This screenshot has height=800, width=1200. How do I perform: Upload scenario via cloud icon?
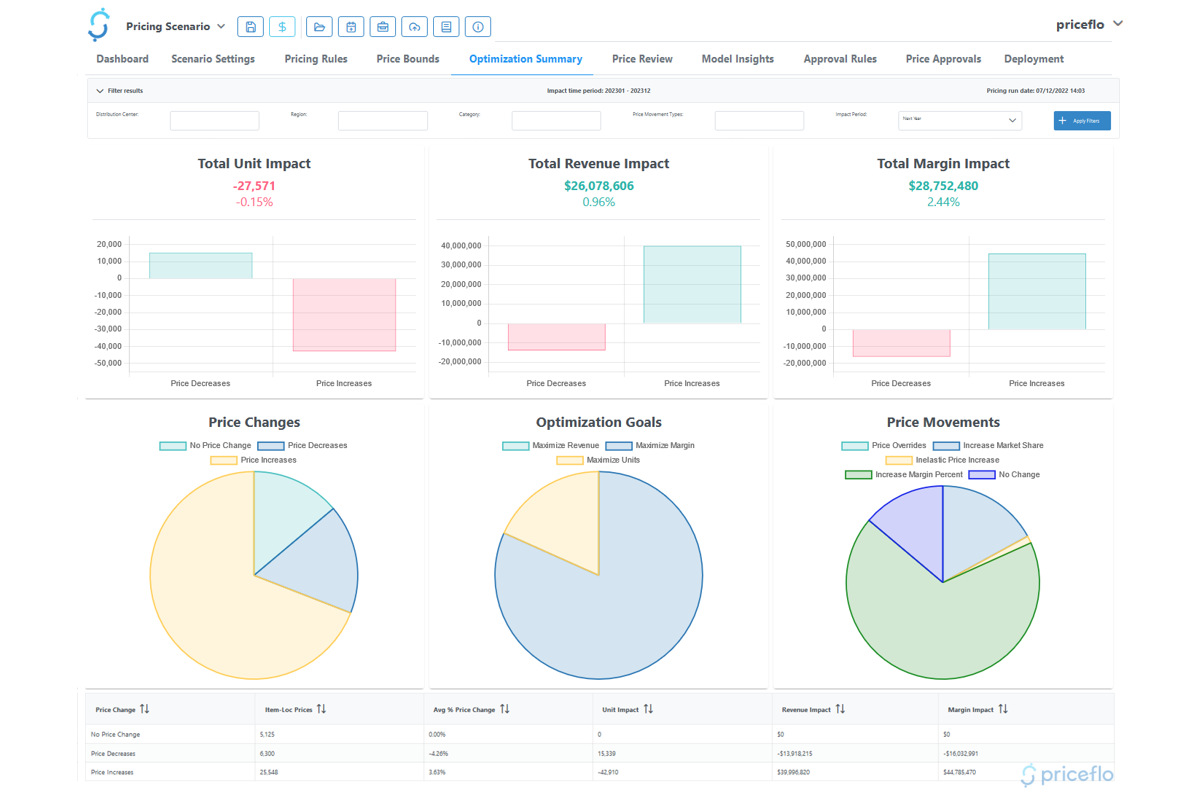point(414,26)
